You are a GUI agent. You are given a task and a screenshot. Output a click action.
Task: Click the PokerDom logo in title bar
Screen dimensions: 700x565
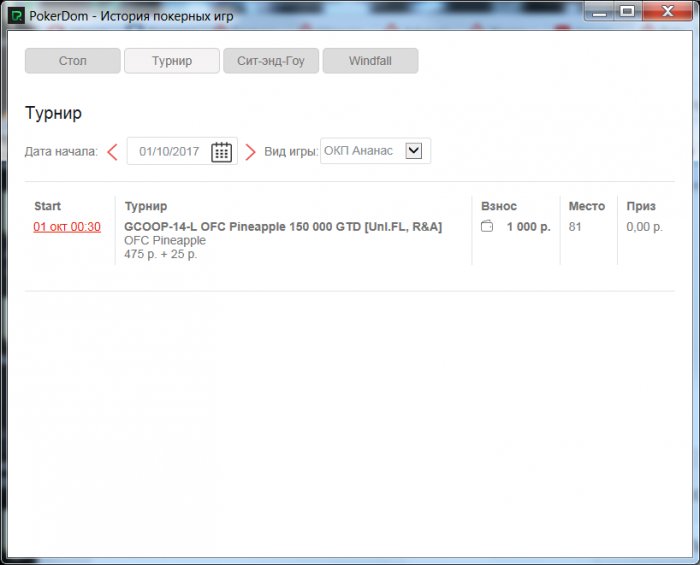pos(17,16)
